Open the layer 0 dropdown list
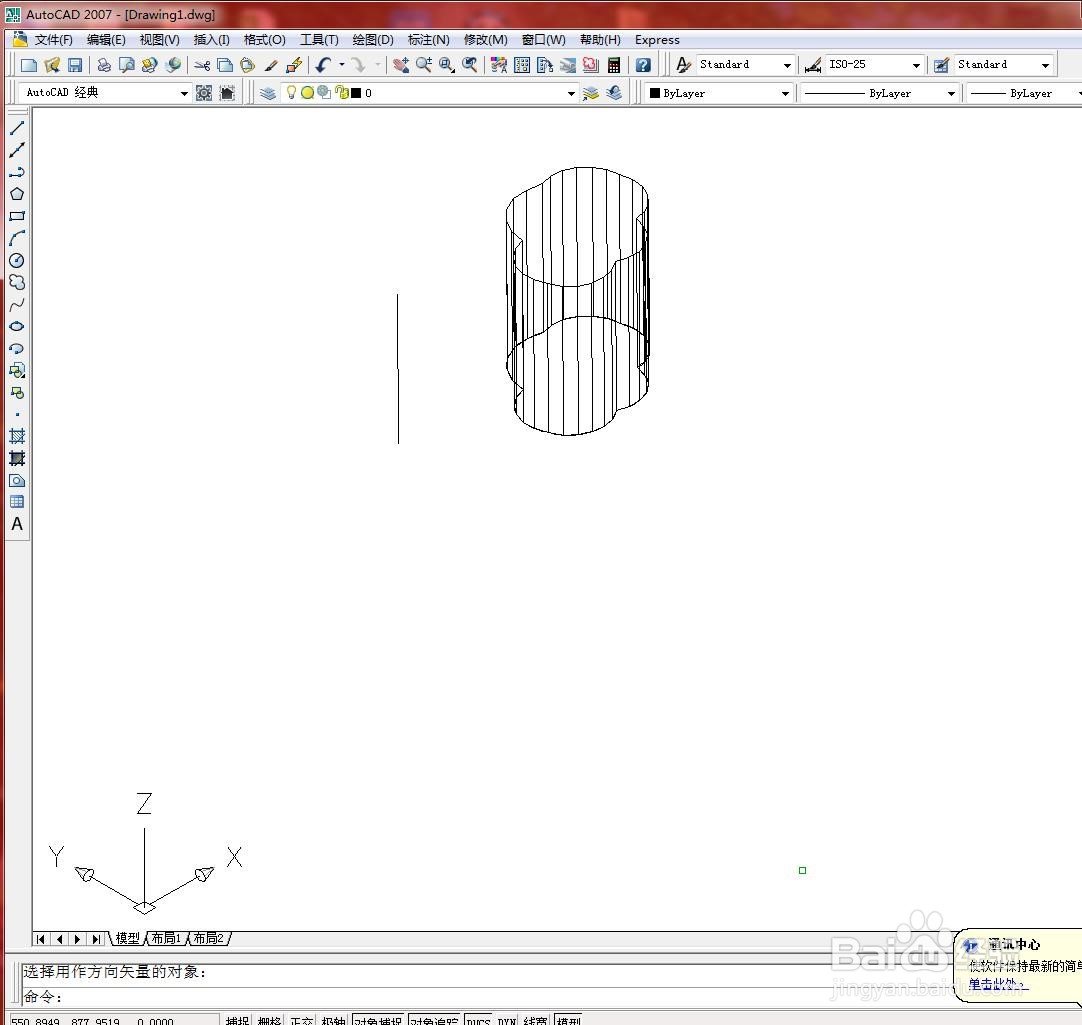 click(571, 93)
